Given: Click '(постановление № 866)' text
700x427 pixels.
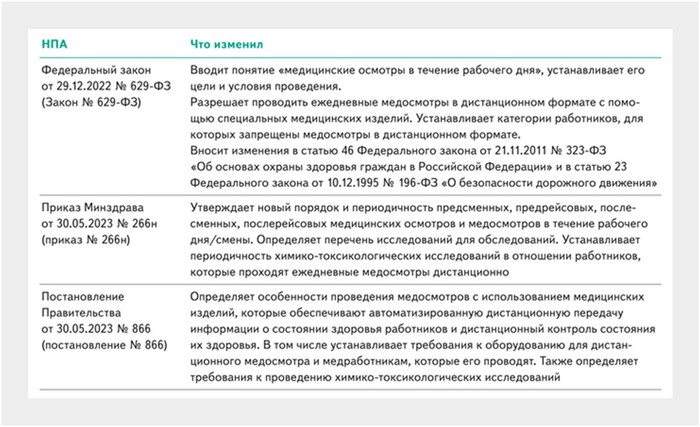Looking at the screenshot, I should pos(104,345).
